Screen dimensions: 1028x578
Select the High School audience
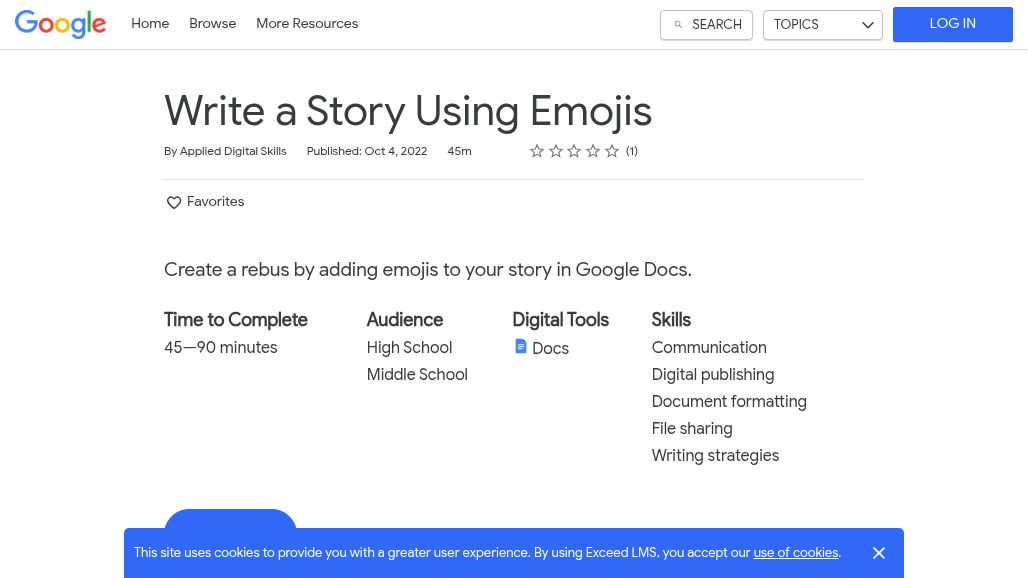tap(409, 347)
